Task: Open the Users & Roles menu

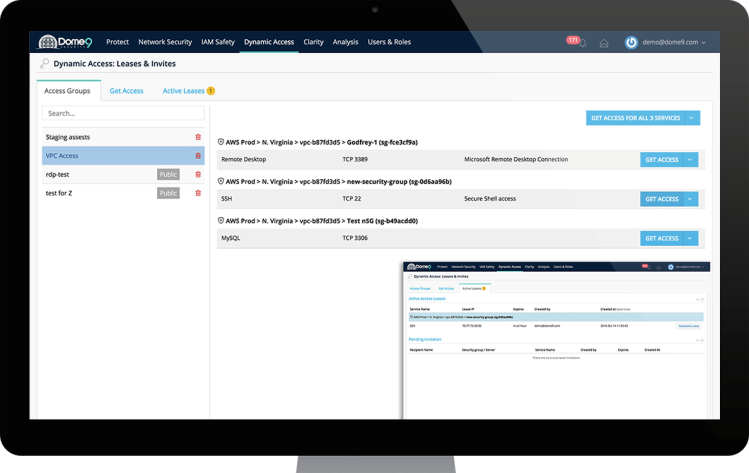Action: [389, 42]
